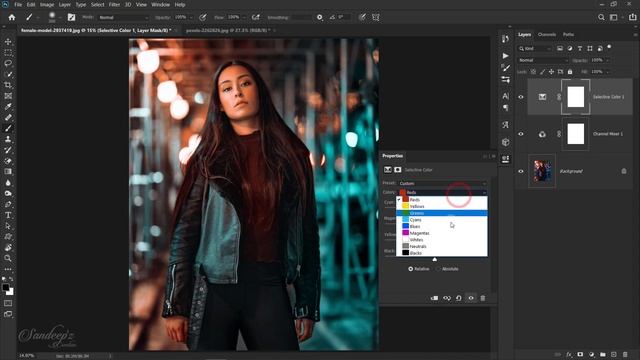Select the Zoom tool
640x360 pixels.
coord(8,258)
